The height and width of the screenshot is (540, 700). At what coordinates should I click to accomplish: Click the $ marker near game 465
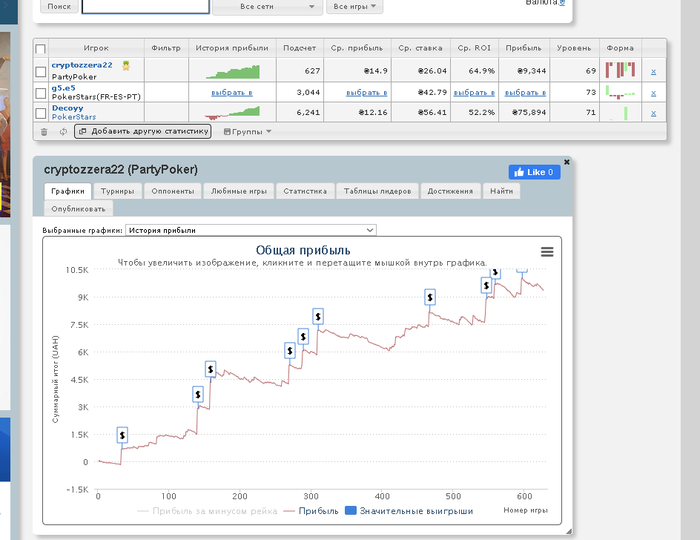[430, 297]
